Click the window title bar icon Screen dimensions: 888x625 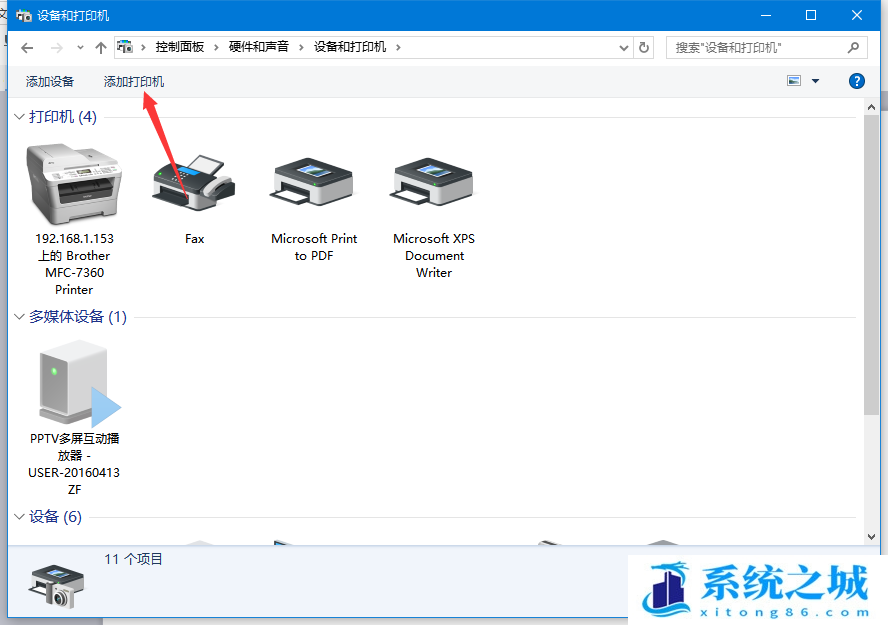click(x=24, y=15)
